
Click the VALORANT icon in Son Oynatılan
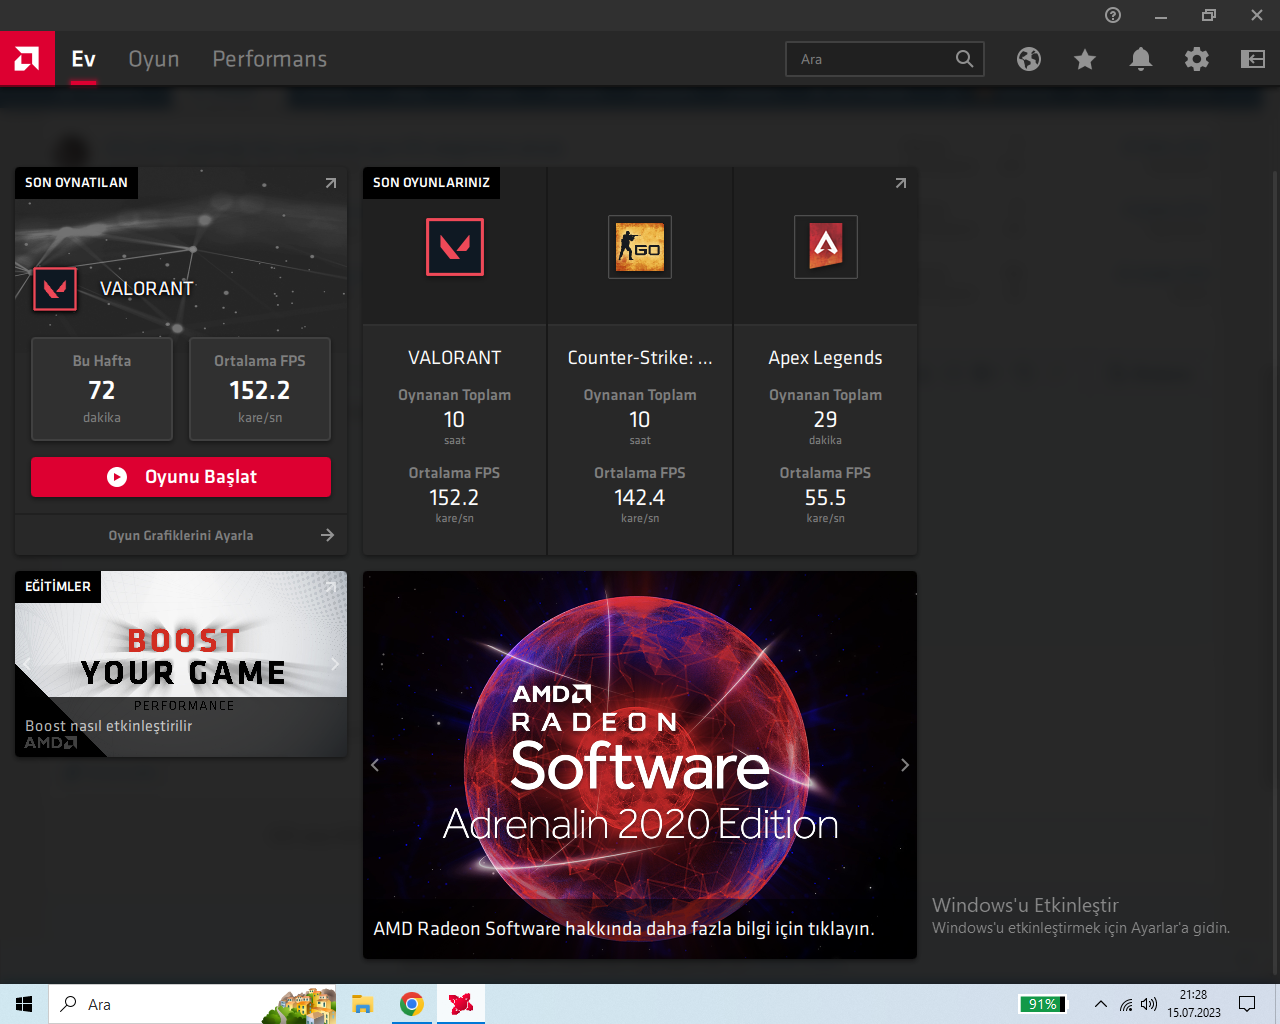[55, 289]
